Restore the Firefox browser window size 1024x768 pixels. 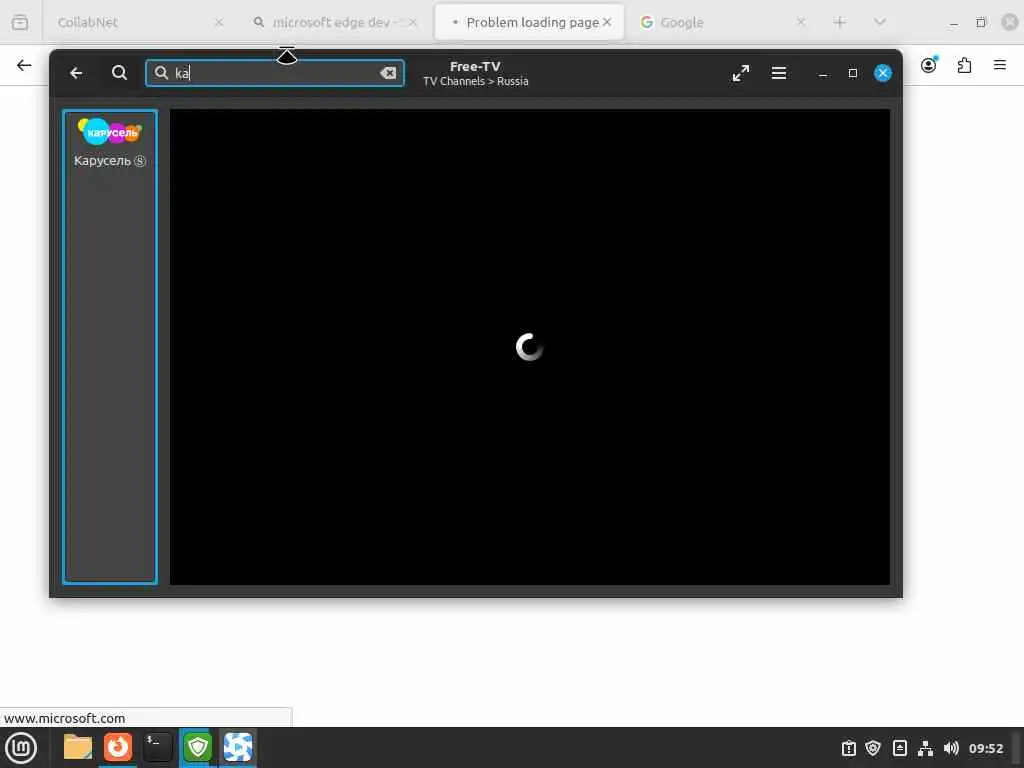(981, 22)
